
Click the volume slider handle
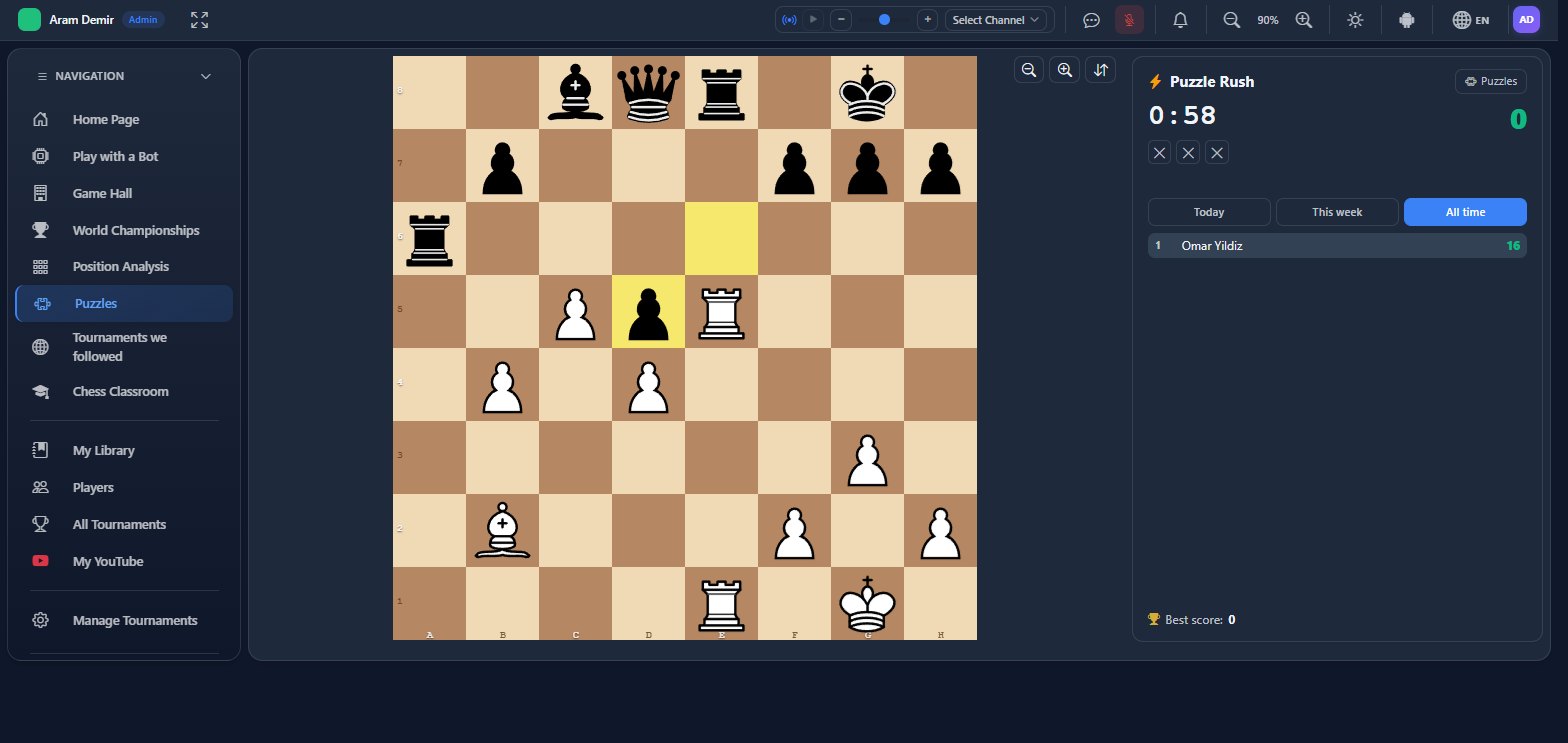[x=884, y=20]
